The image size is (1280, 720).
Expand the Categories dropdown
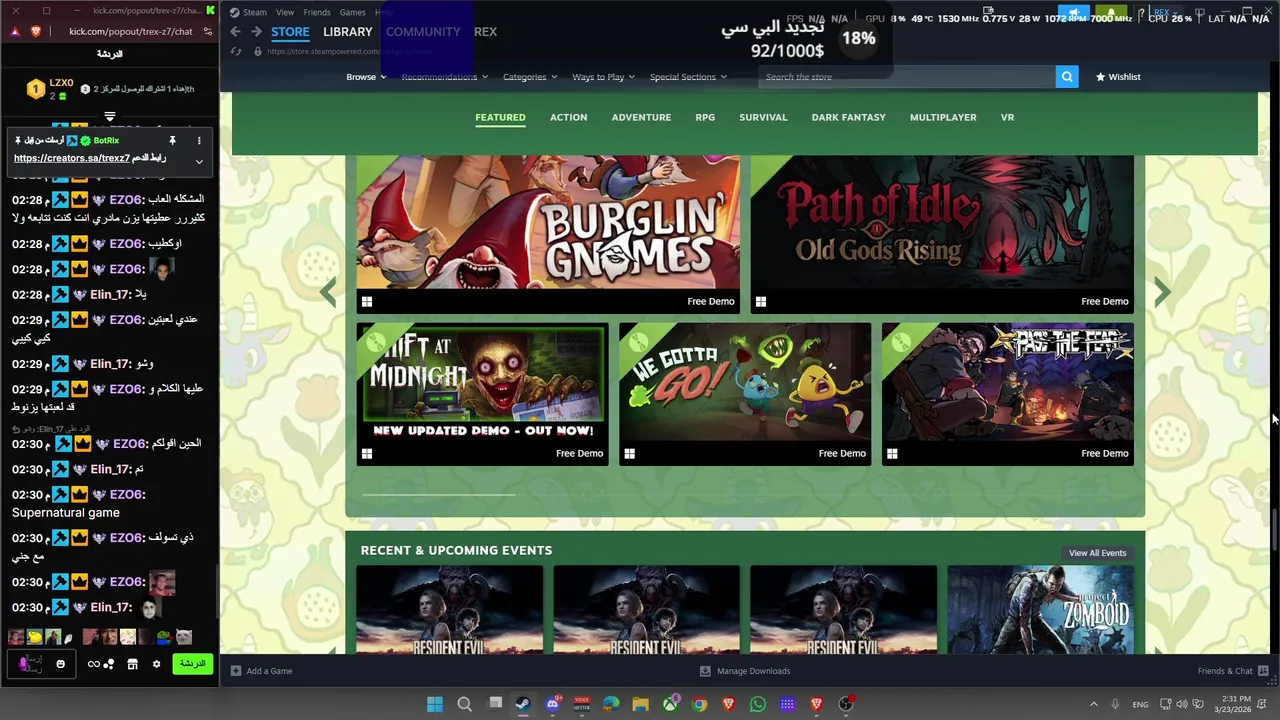(529, 77)
